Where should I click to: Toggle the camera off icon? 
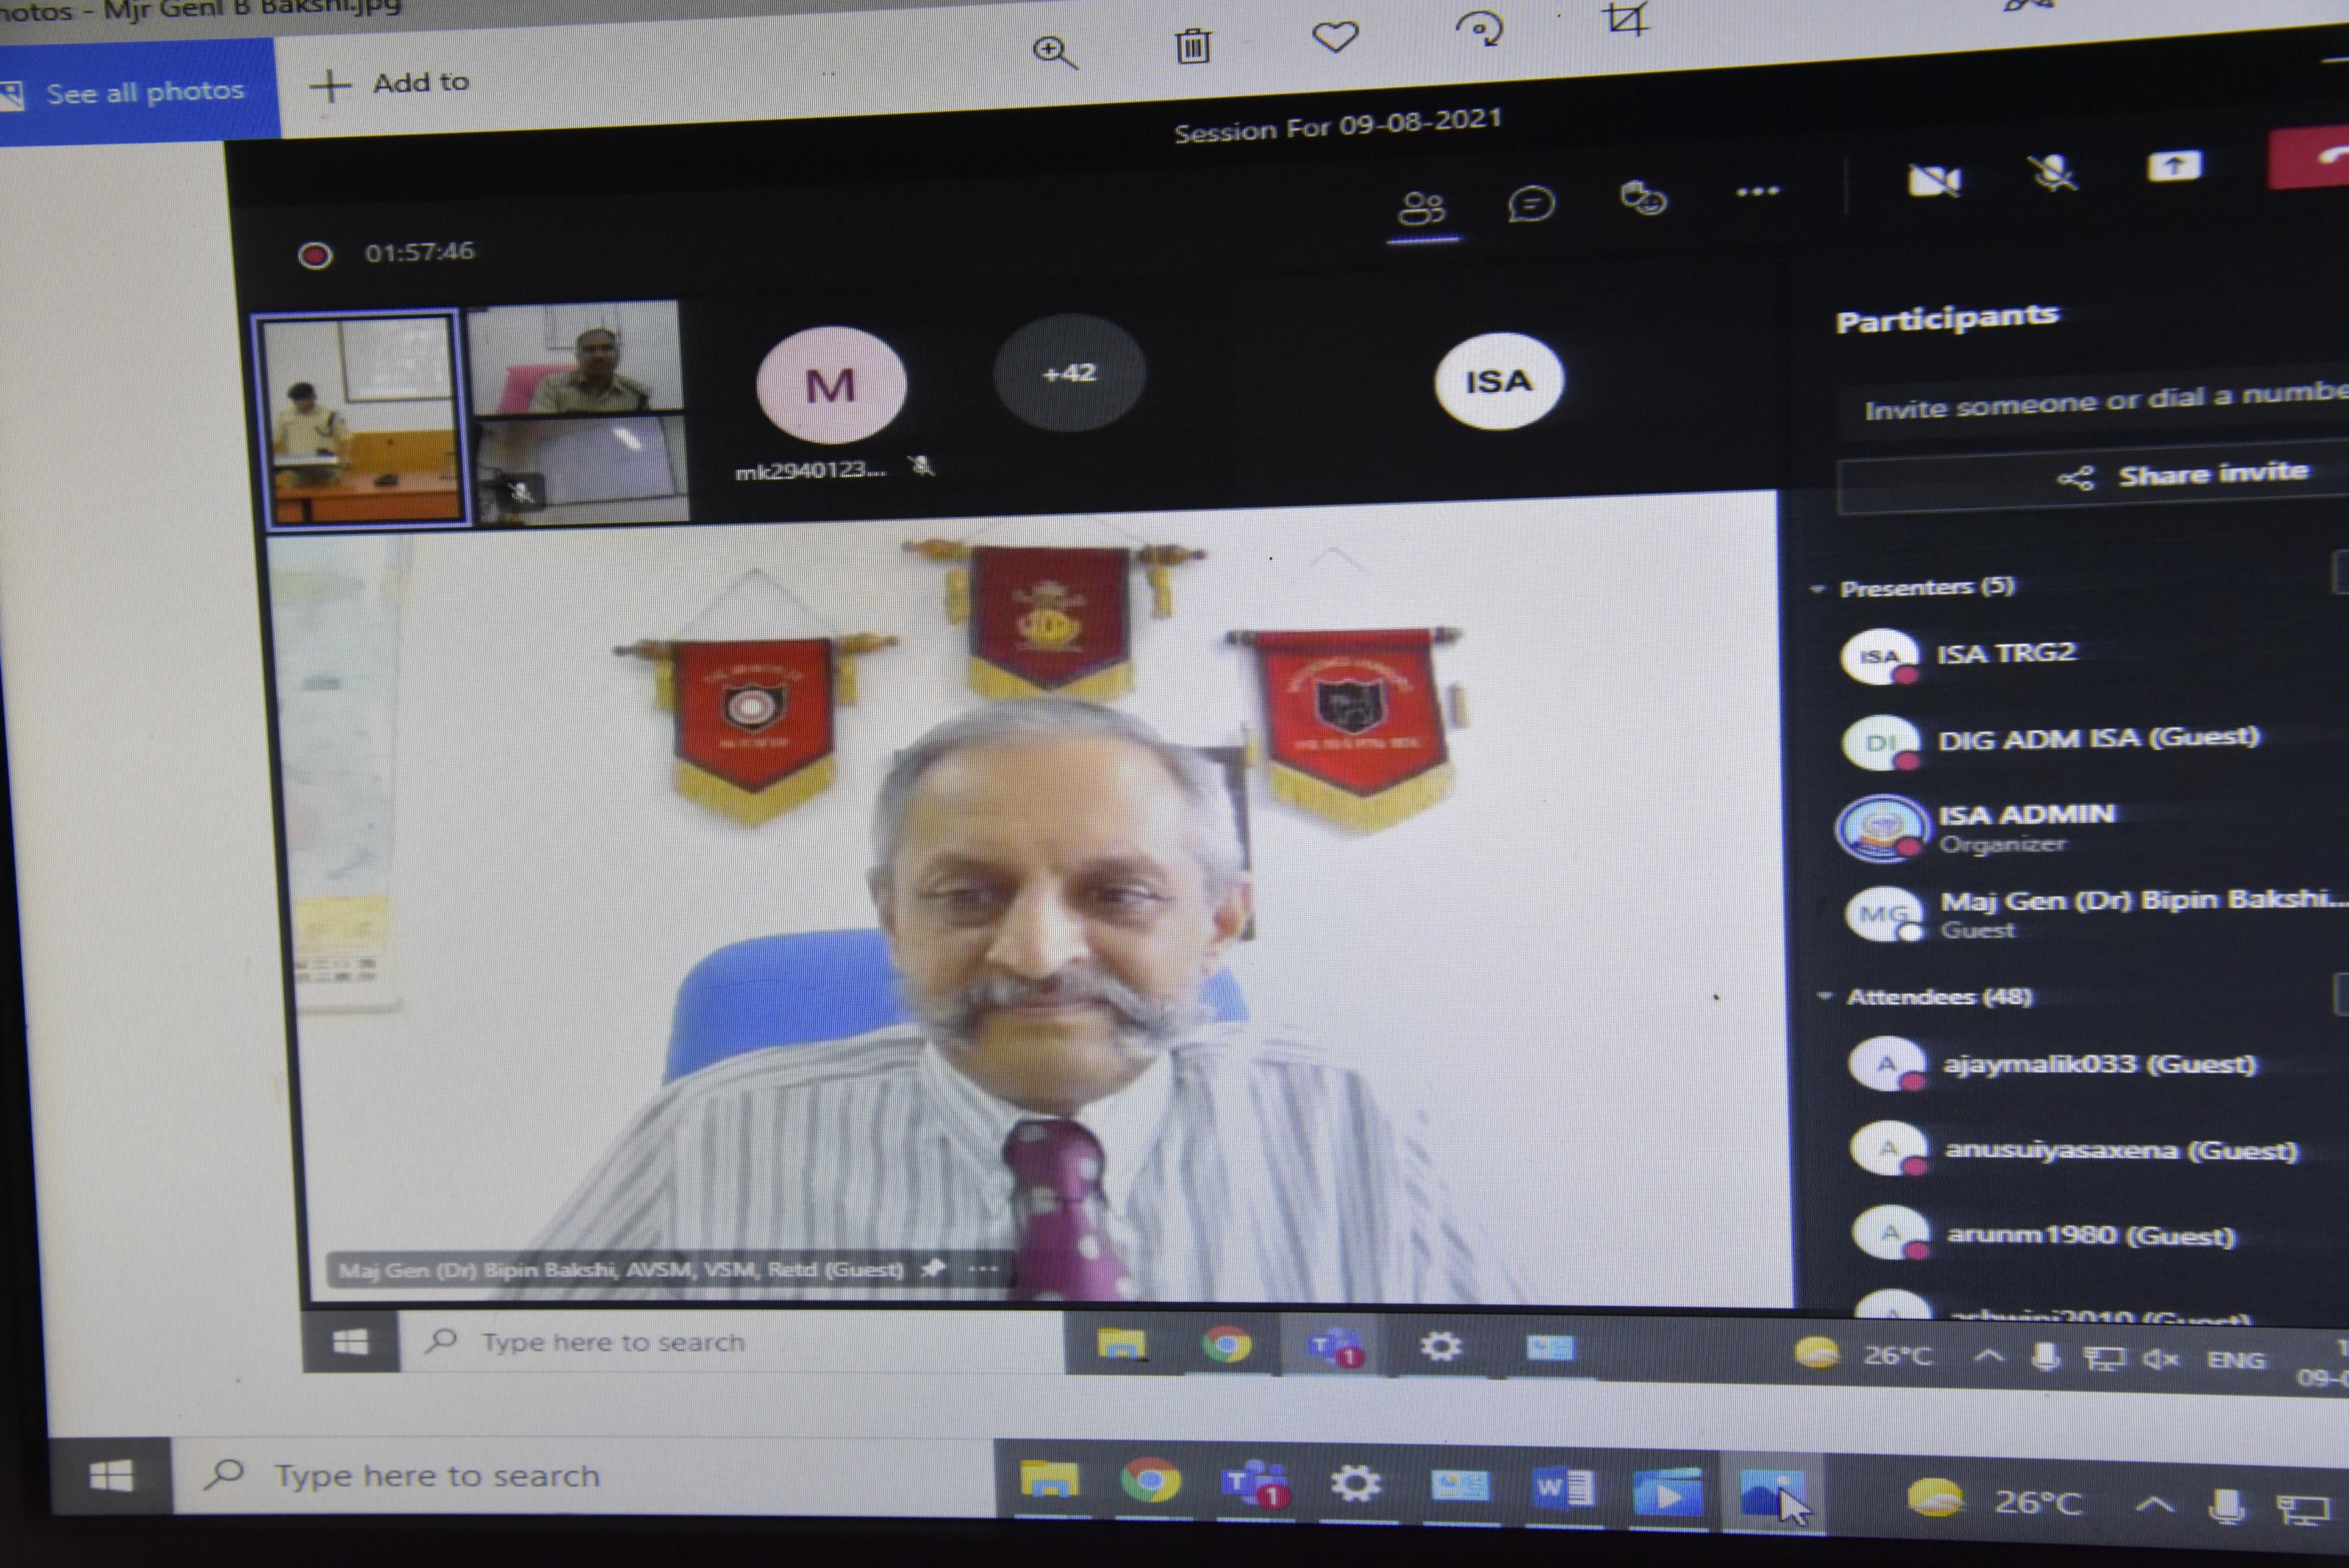point(1934,180)
